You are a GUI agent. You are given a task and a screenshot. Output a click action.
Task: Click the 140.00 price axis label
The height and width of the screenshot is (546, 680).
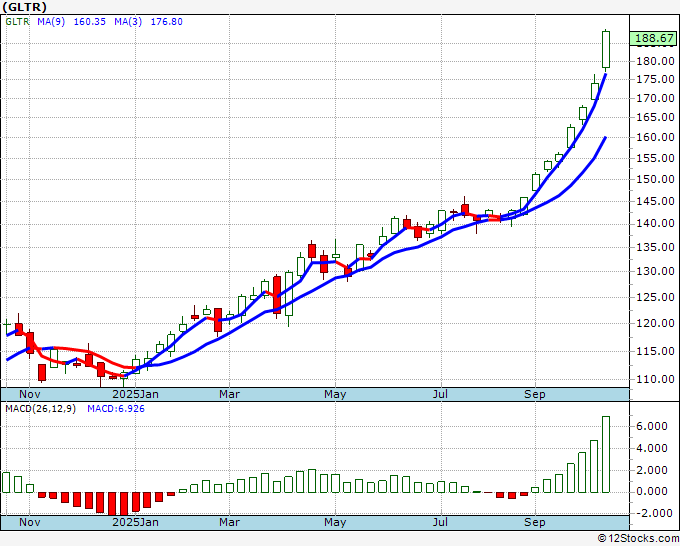655,223
